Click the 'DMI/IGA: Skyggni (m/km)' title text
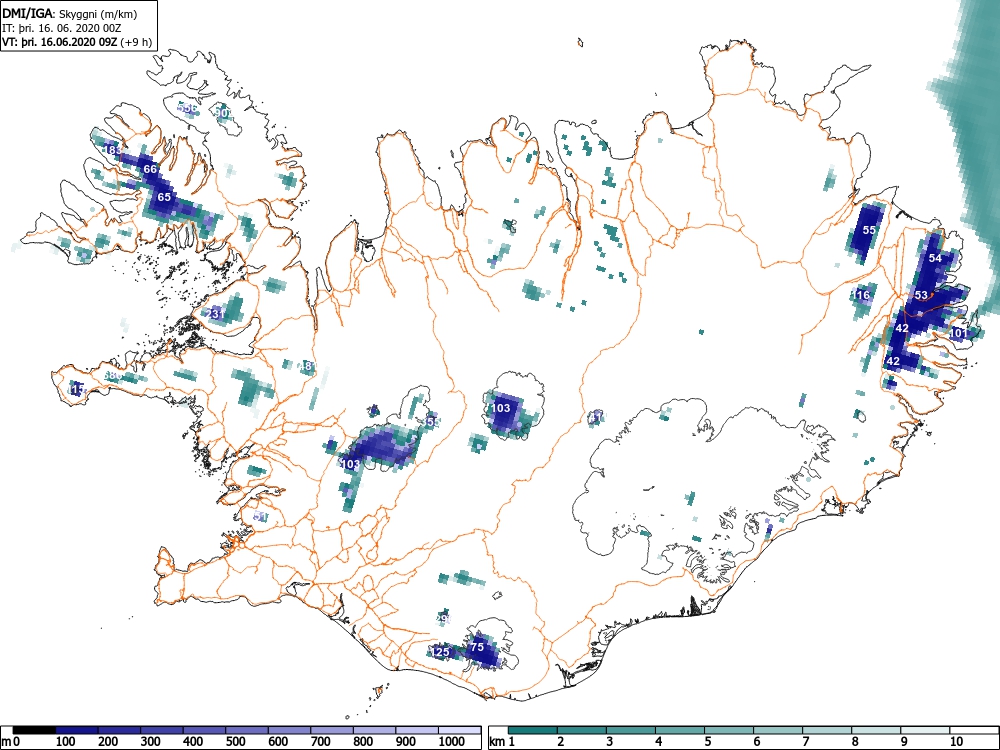The height and width of the screenshot is (750, 1000). [x=70, y=13]
